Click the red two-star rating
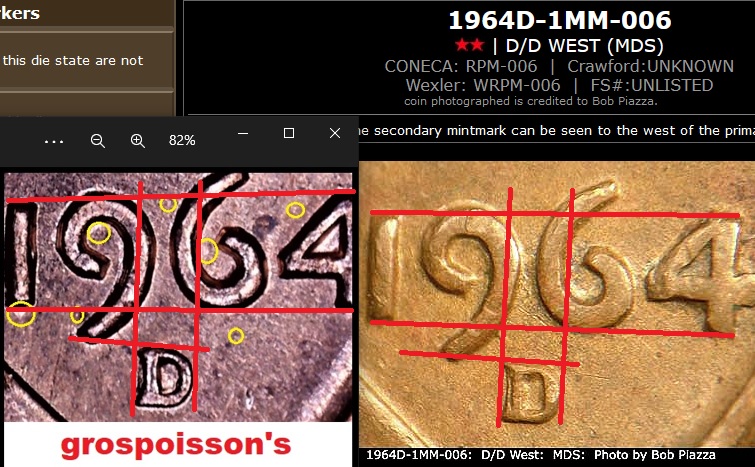 point(469,46)
